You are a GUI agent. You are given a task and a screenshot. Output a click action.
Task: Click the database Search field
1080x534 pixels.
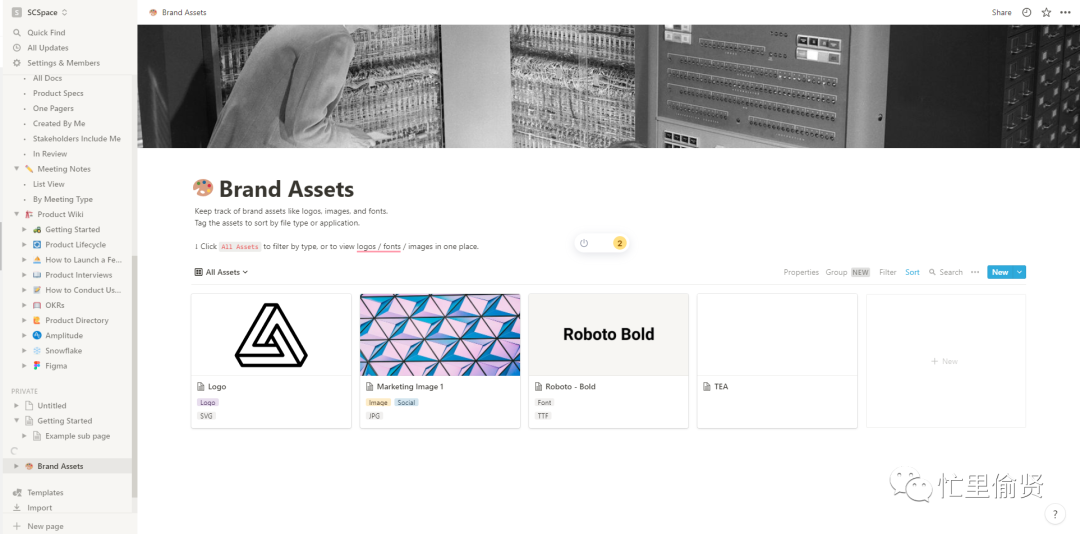[x=945, y=272]
